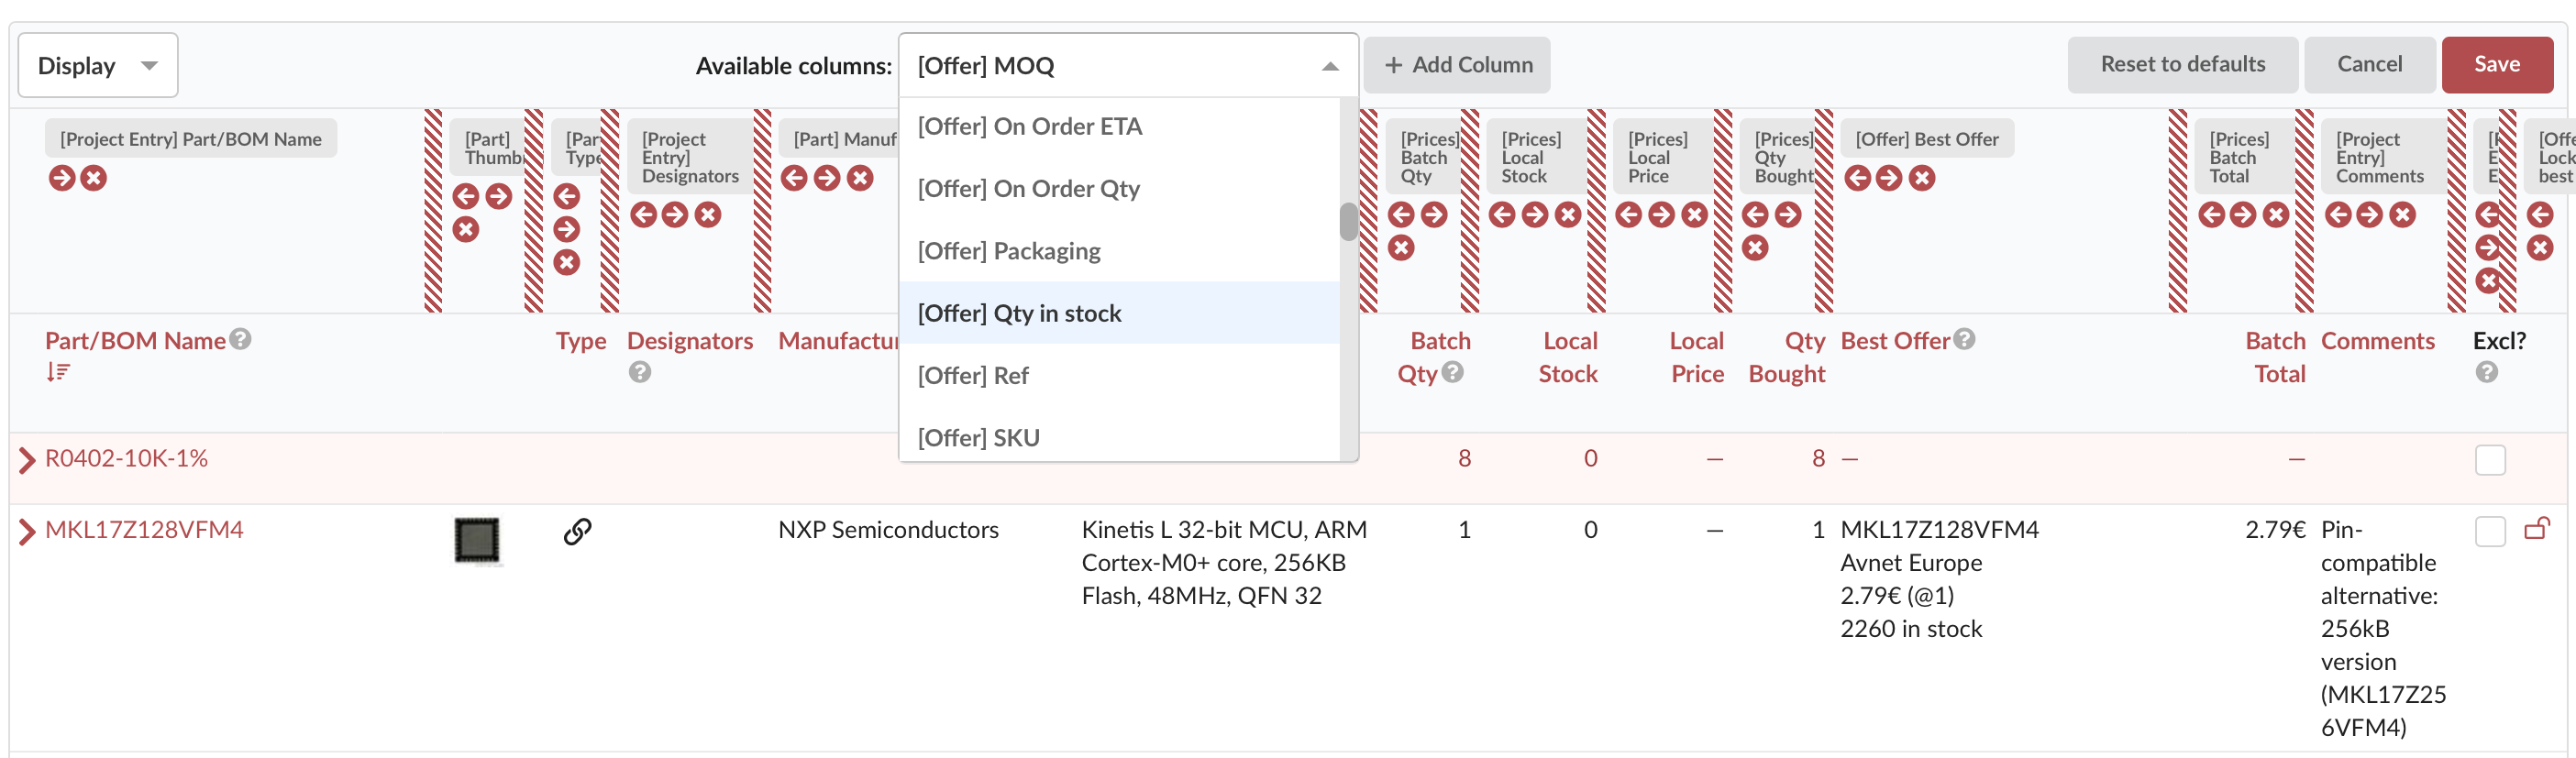Remove the Part/BOM Name column
Image resolution: width=2576 pixels, height=758 pixels.
click(x=94, y=178)
